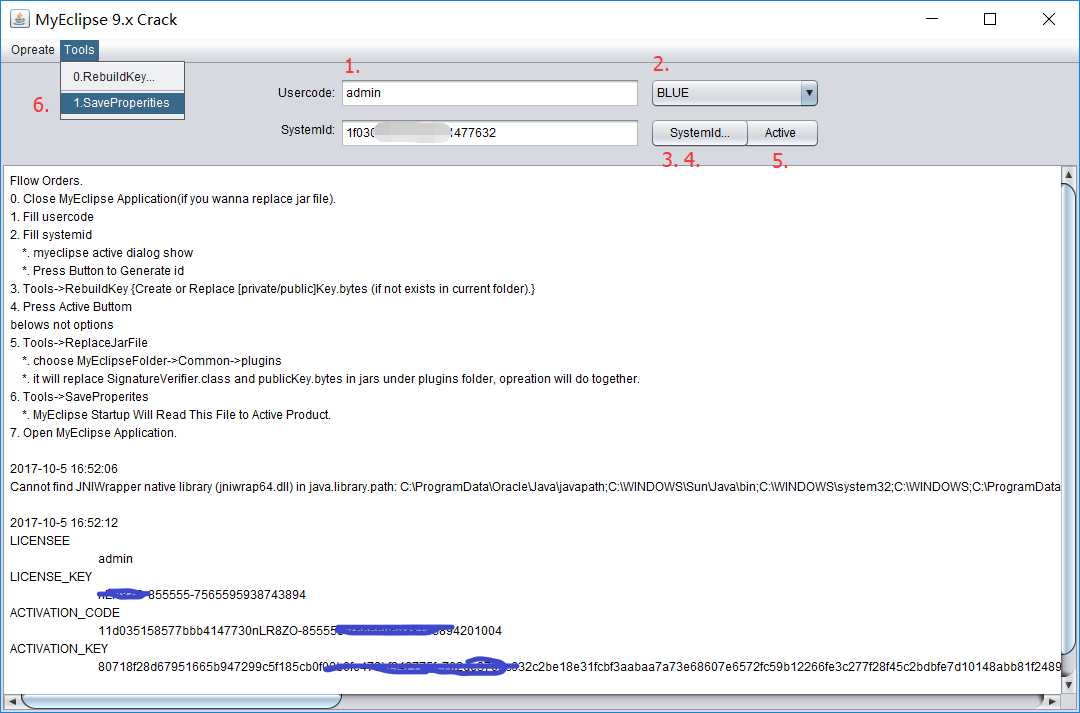This screenshot has height=713, width=1080.
Task: Click the license key value ending 7565595938743894
Action: pyautogui.click(x=202, y=595)
